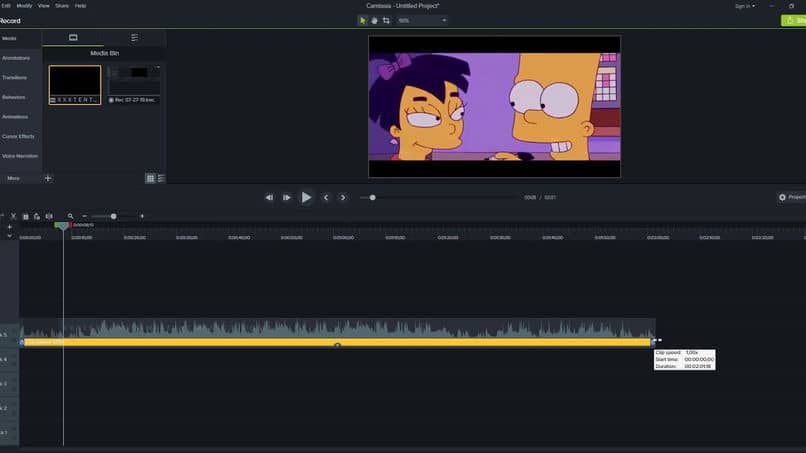This screenshot has height=453, width=806.
Task: Open the Edit menu
Action: pyautogui.click(x=6, y=6)
